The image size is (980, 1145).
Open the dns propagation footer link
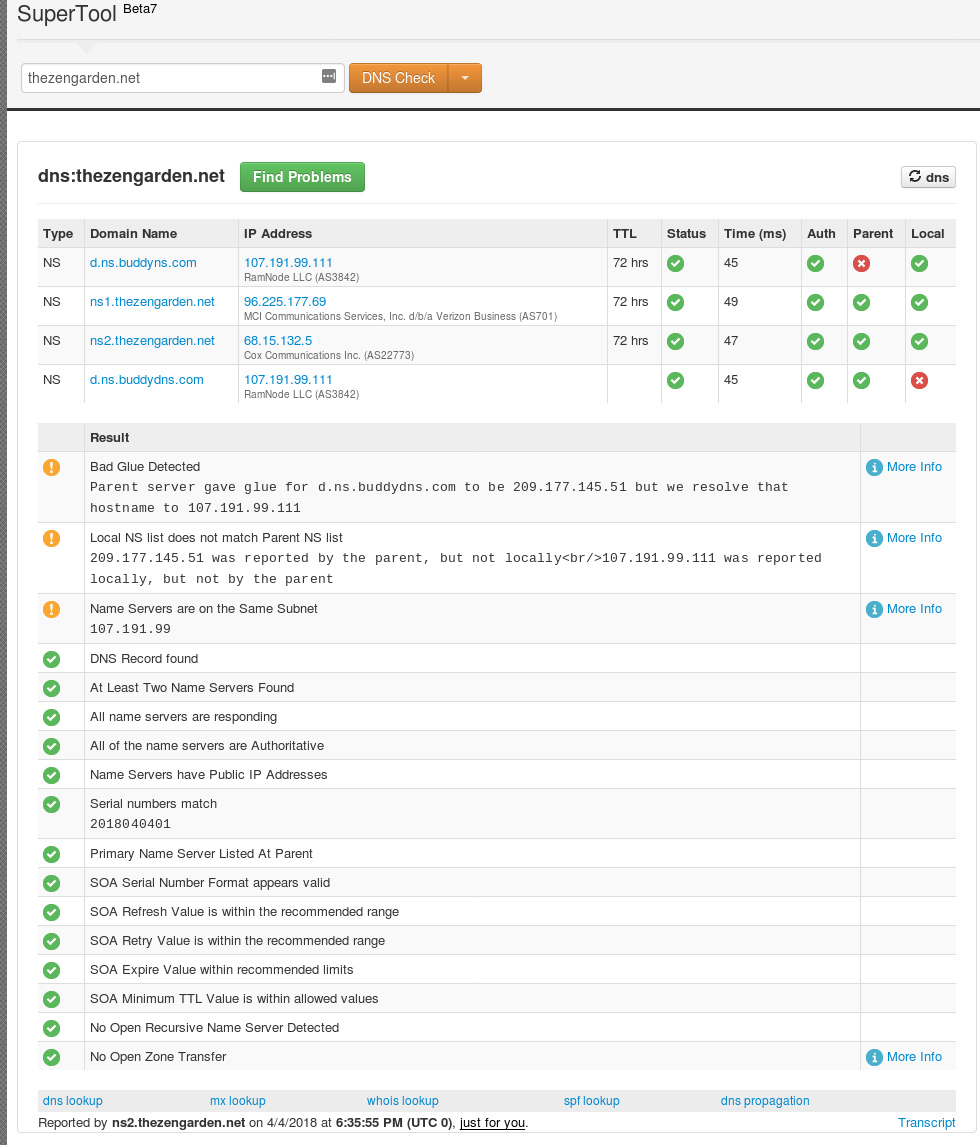click(x=765, y=1100)
